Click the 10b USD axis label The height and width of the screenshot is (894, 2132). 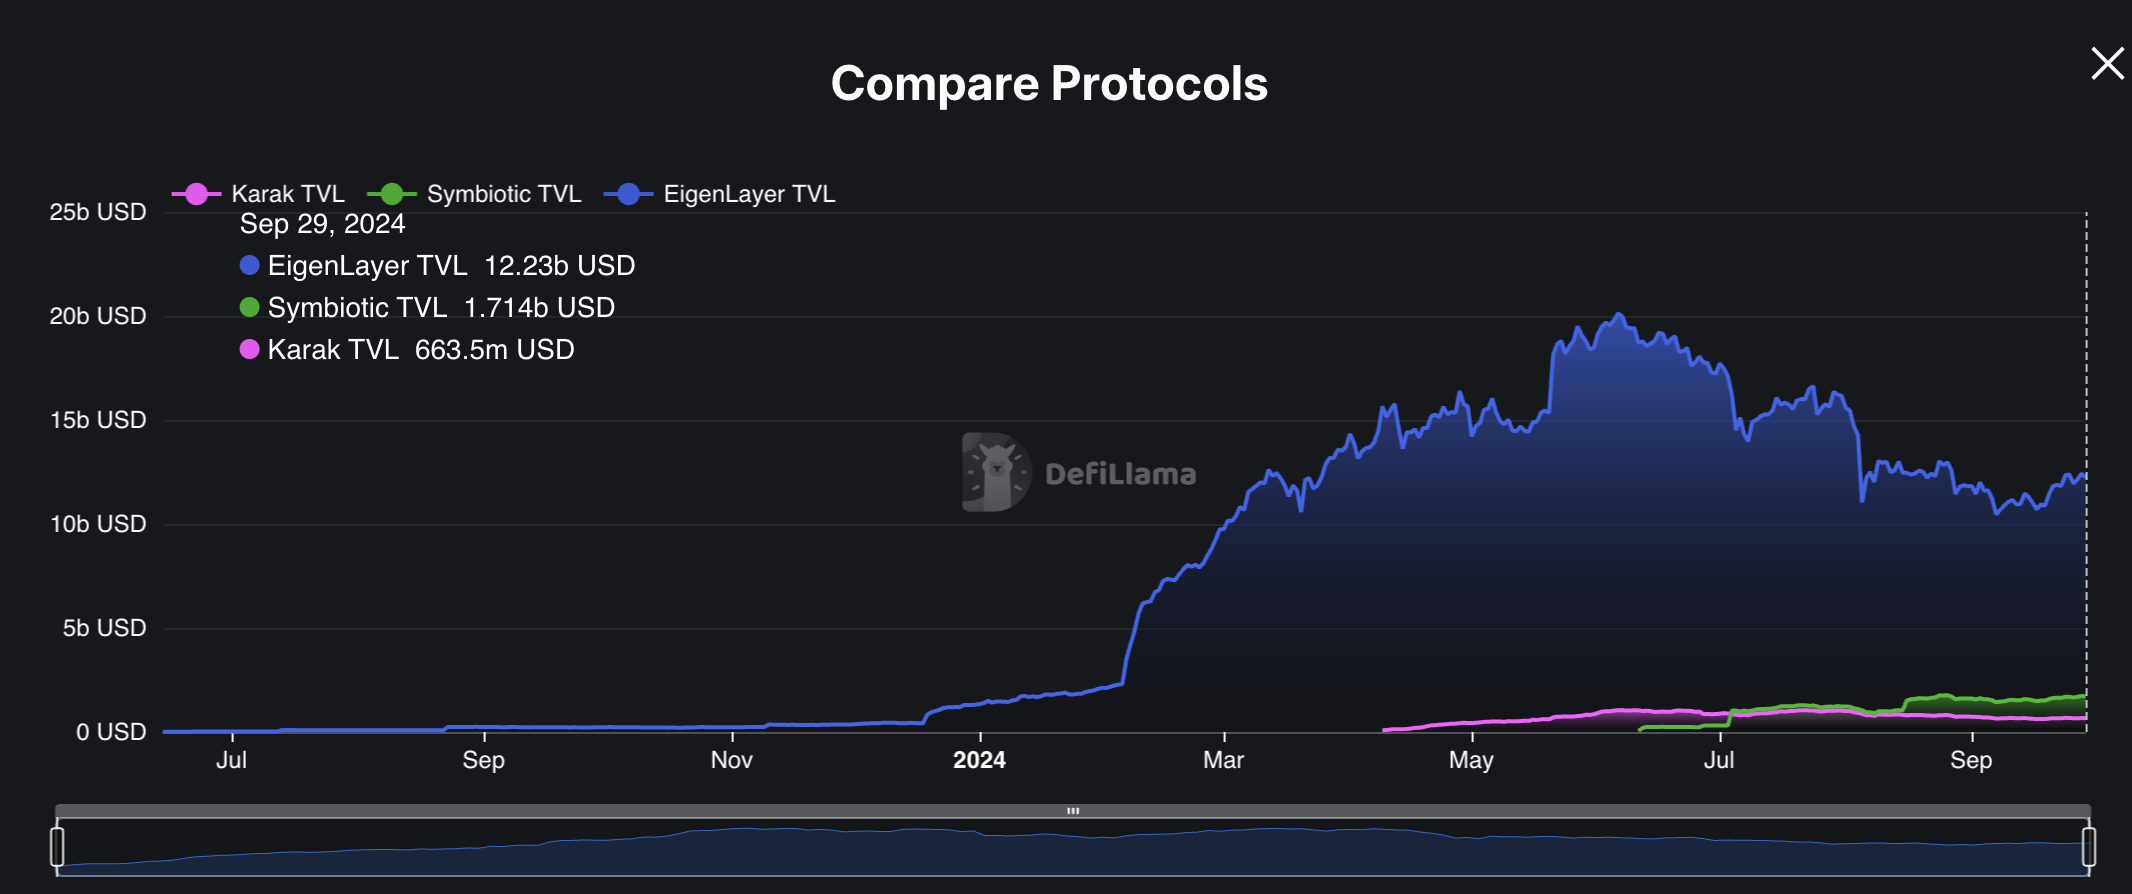pyautogui.click(x=98, y=524)
